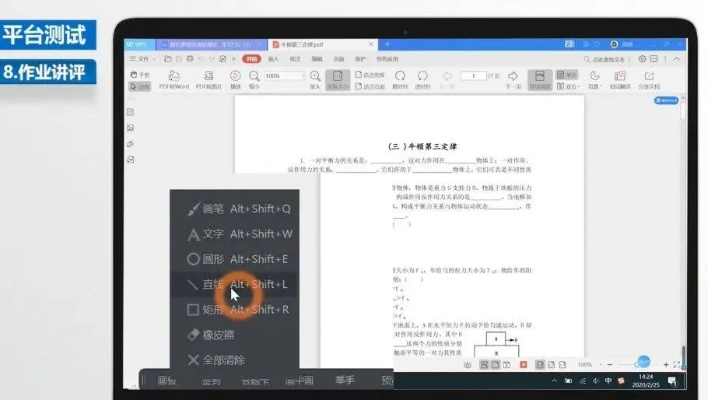
Task: Toggle the Chinese input method indicator
Action: click(x=608, y=381)
